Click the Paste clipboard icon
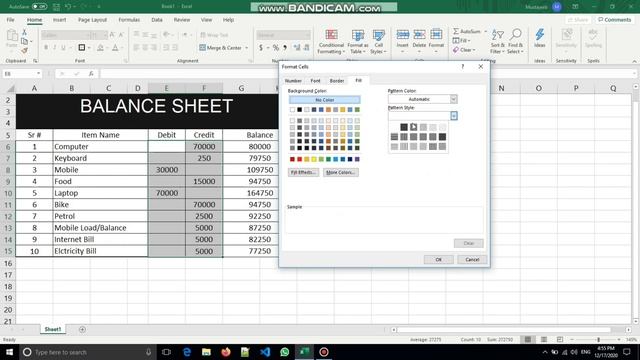Viewport: 640px width, 360px height. pos(12,36)
